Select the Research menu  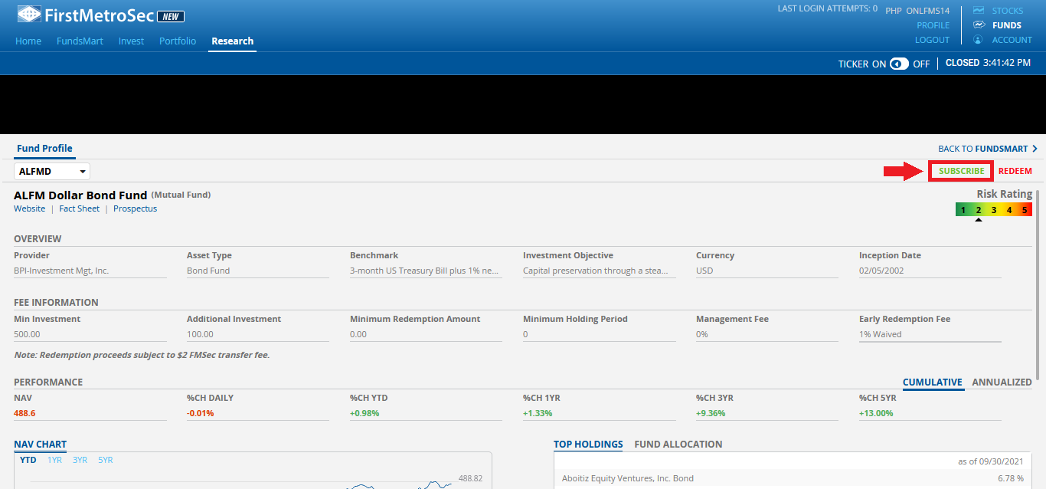click(232, 41)
